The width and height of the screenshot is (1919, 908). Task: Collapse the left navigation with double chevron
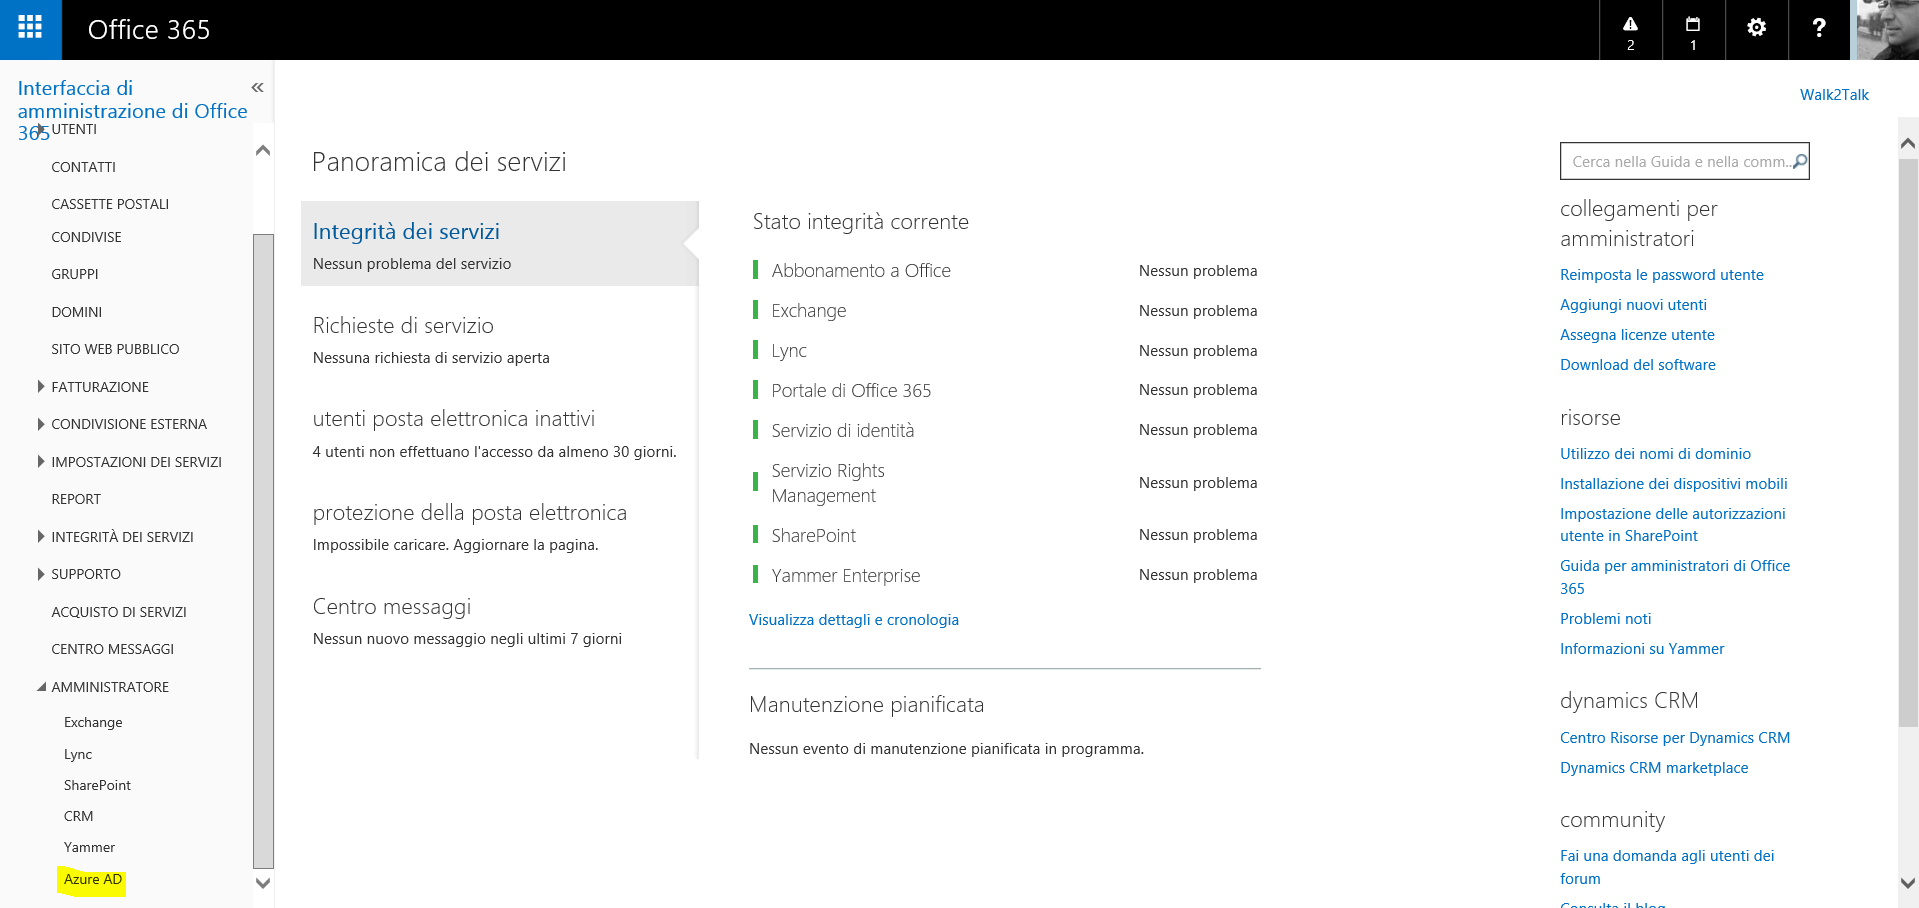point(257,88)
